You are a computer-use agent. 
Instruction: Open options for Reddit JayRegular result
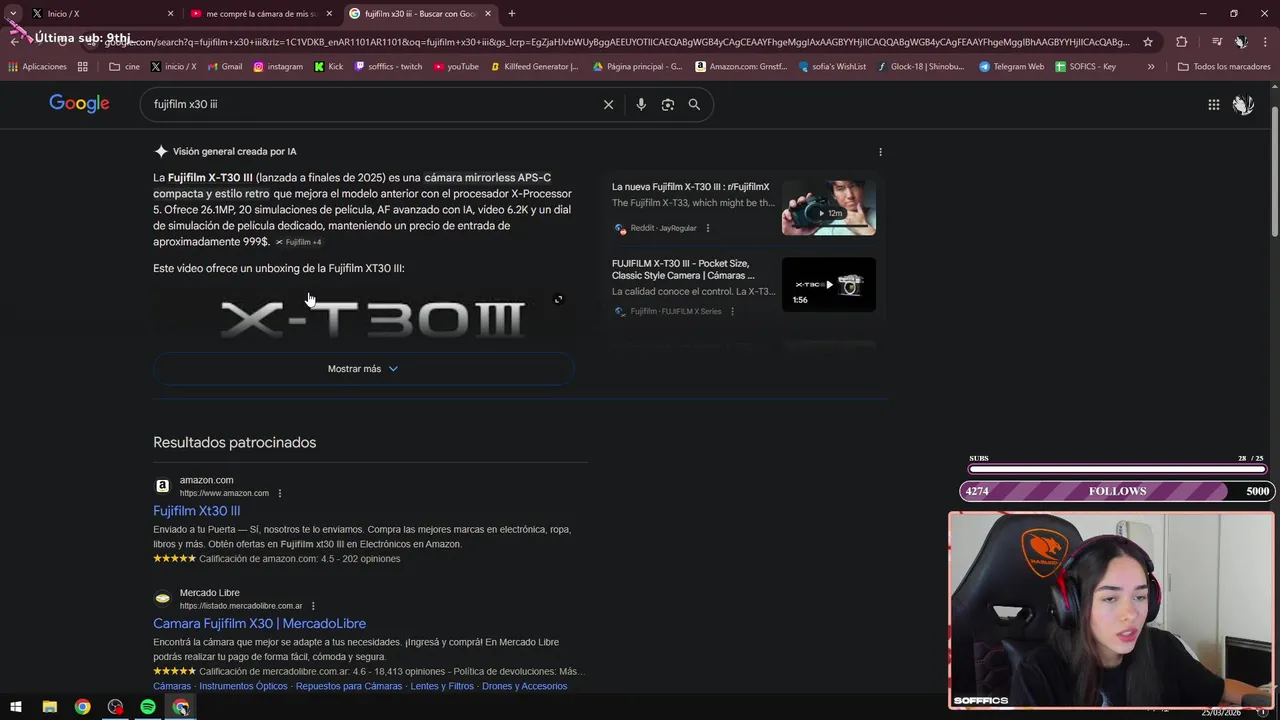(708, 228)
